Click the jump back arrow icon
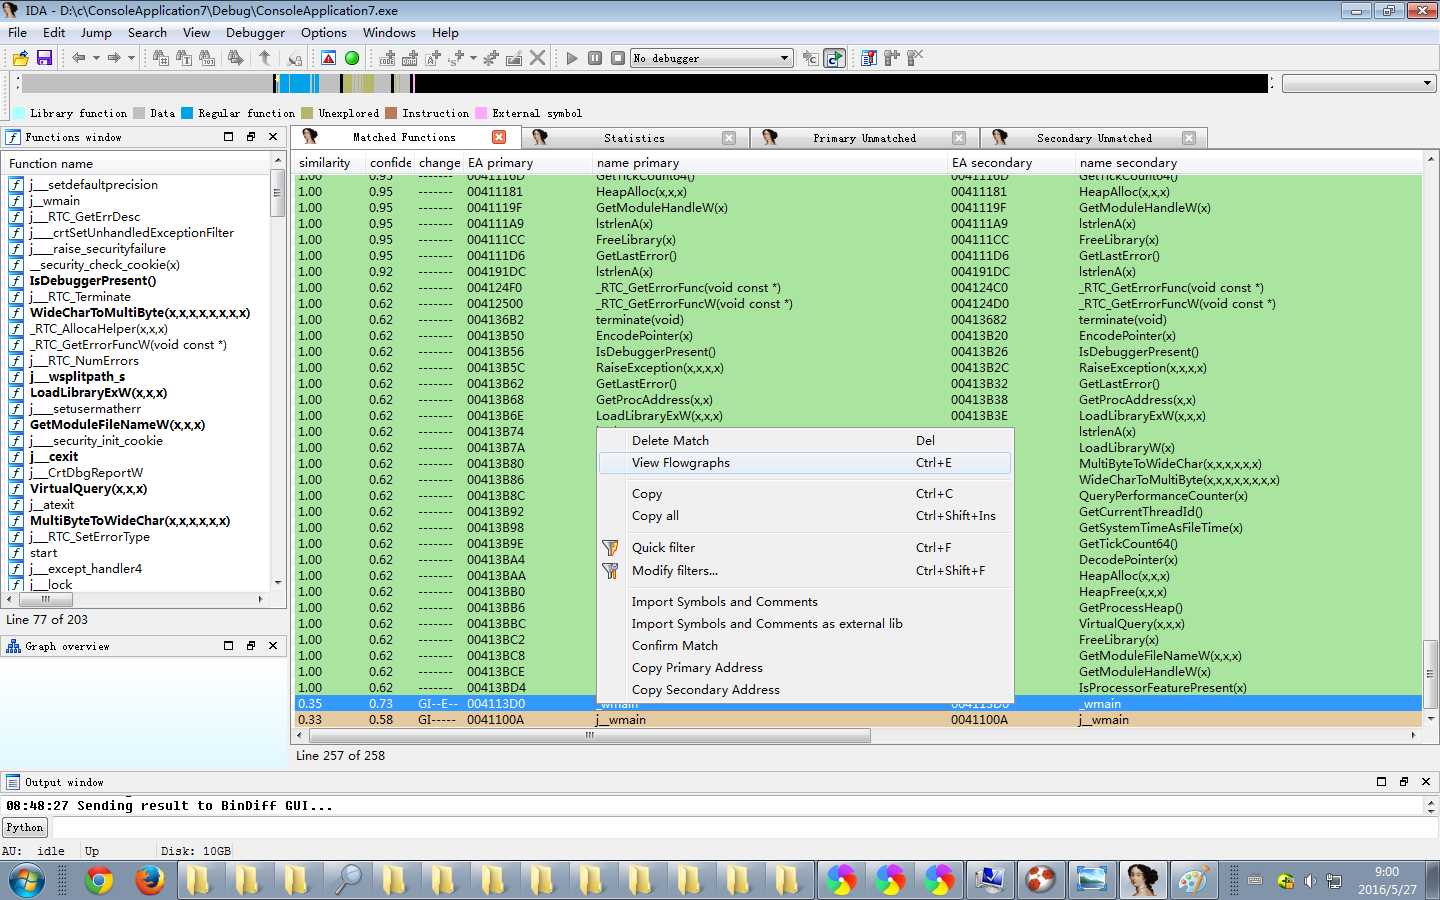The image size is (1440, 900). click(x=78, y=58)
